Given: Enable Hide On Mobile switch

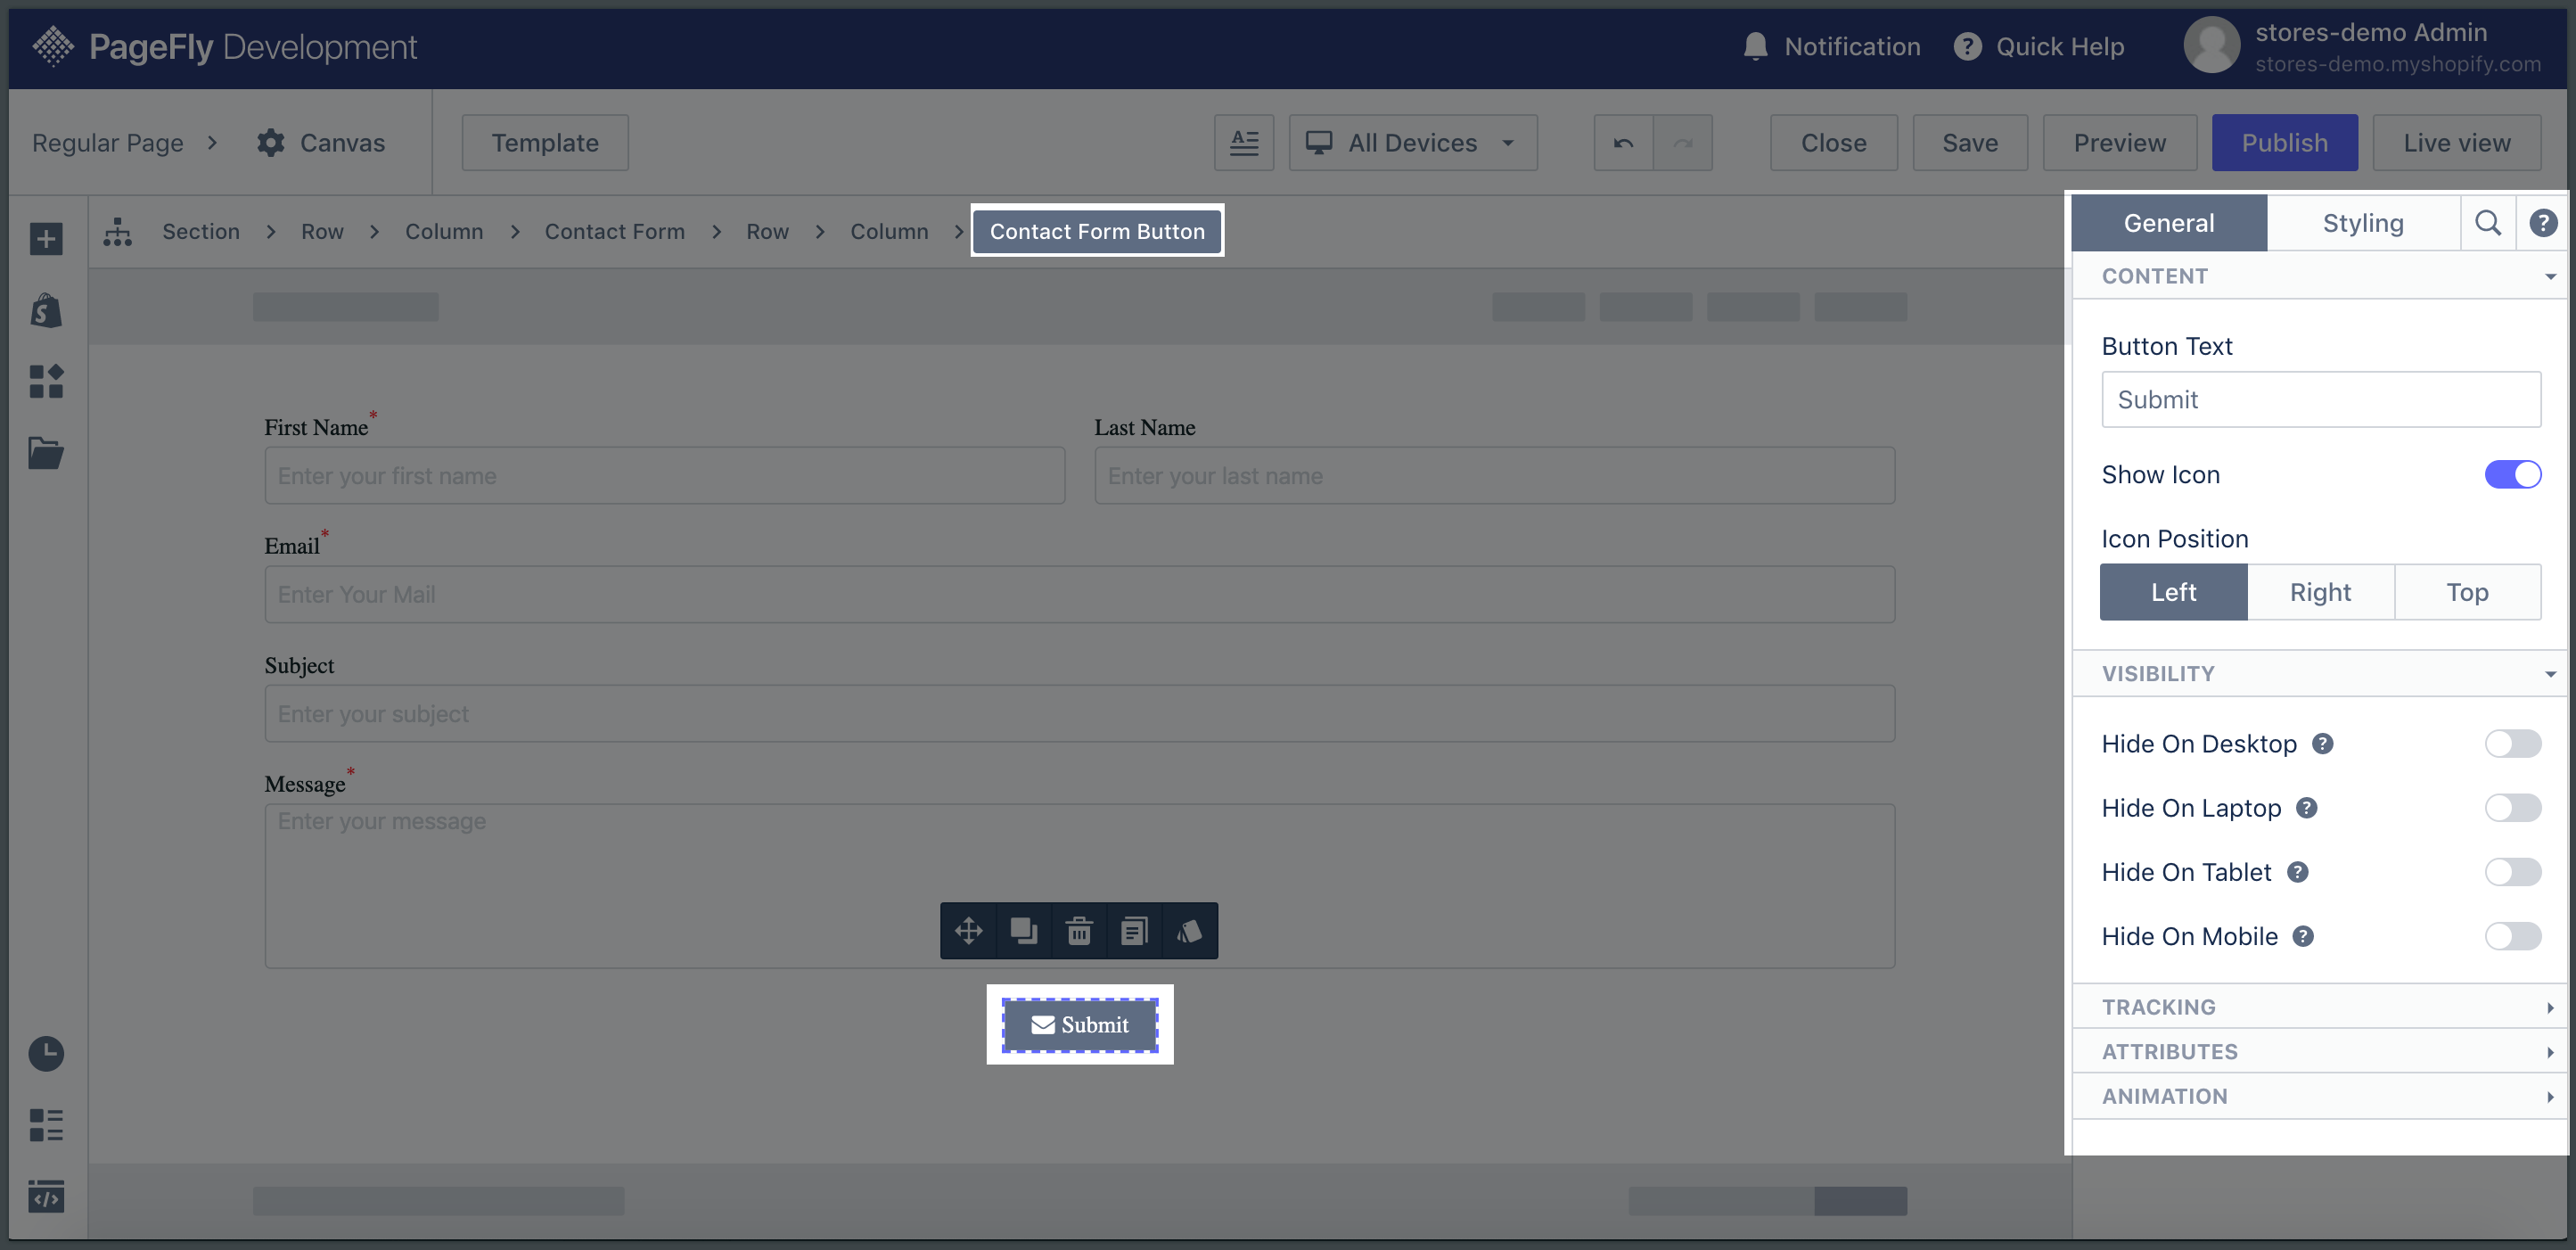Looking at the screenshot, I should 2512,936.
